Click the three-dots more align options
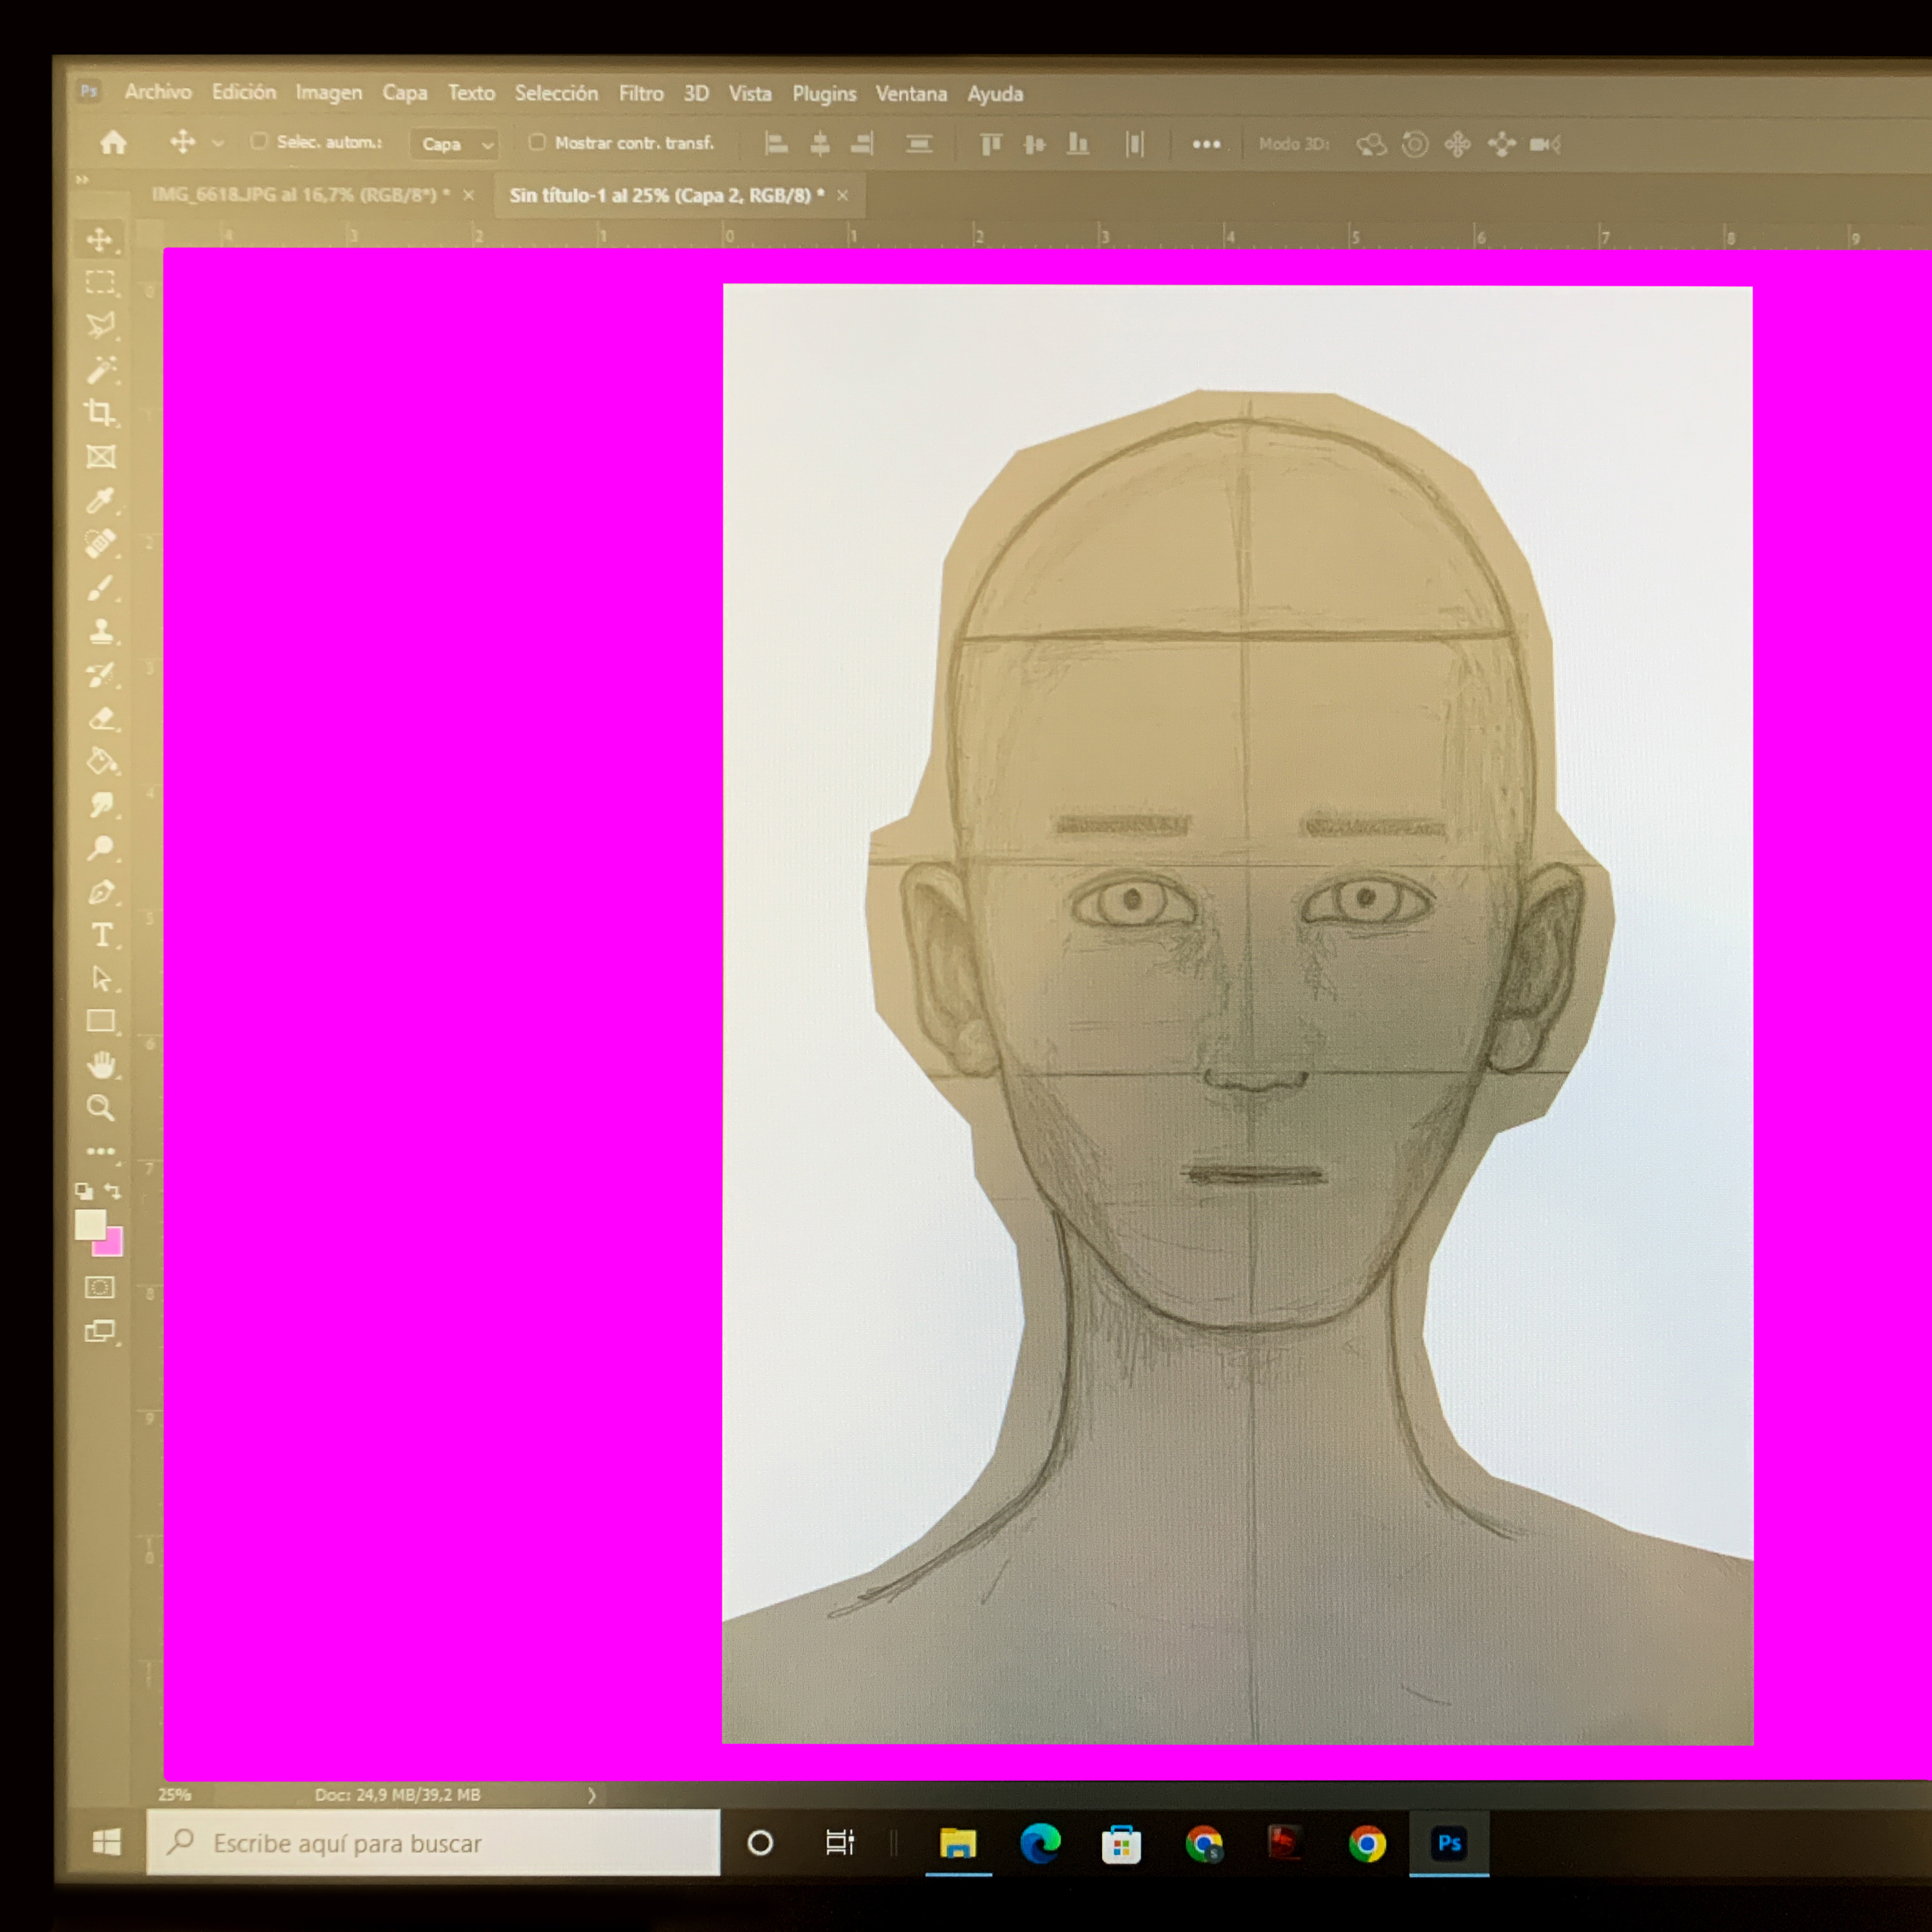Screen dimensions: 1932x1932 click(x=1206, y=144)
